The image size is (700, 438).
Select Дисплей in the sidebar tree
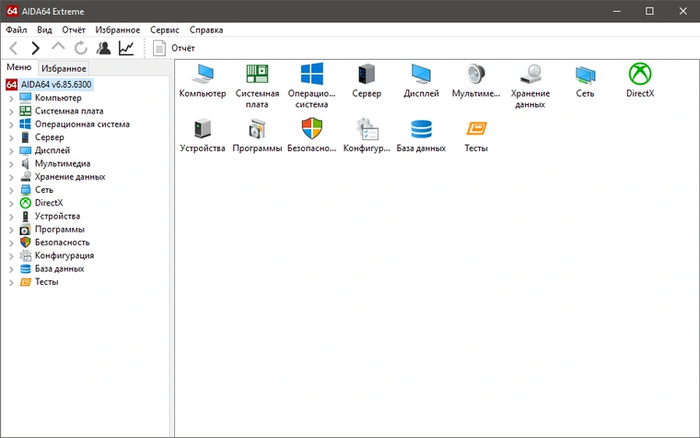point(53,150)
